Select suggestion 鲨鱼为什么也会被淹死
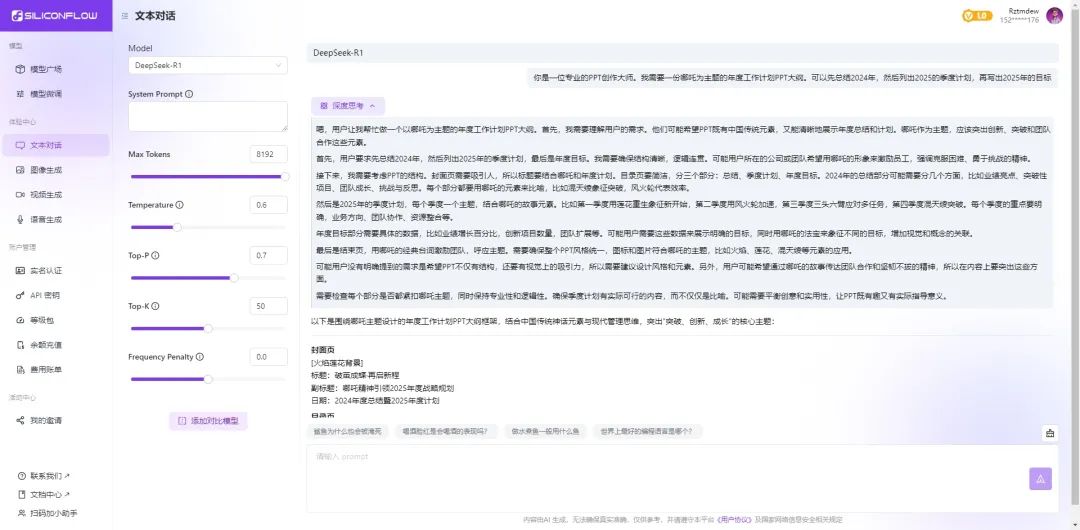Viewport: 1080px width, 530px height. [x=346, y=431]
